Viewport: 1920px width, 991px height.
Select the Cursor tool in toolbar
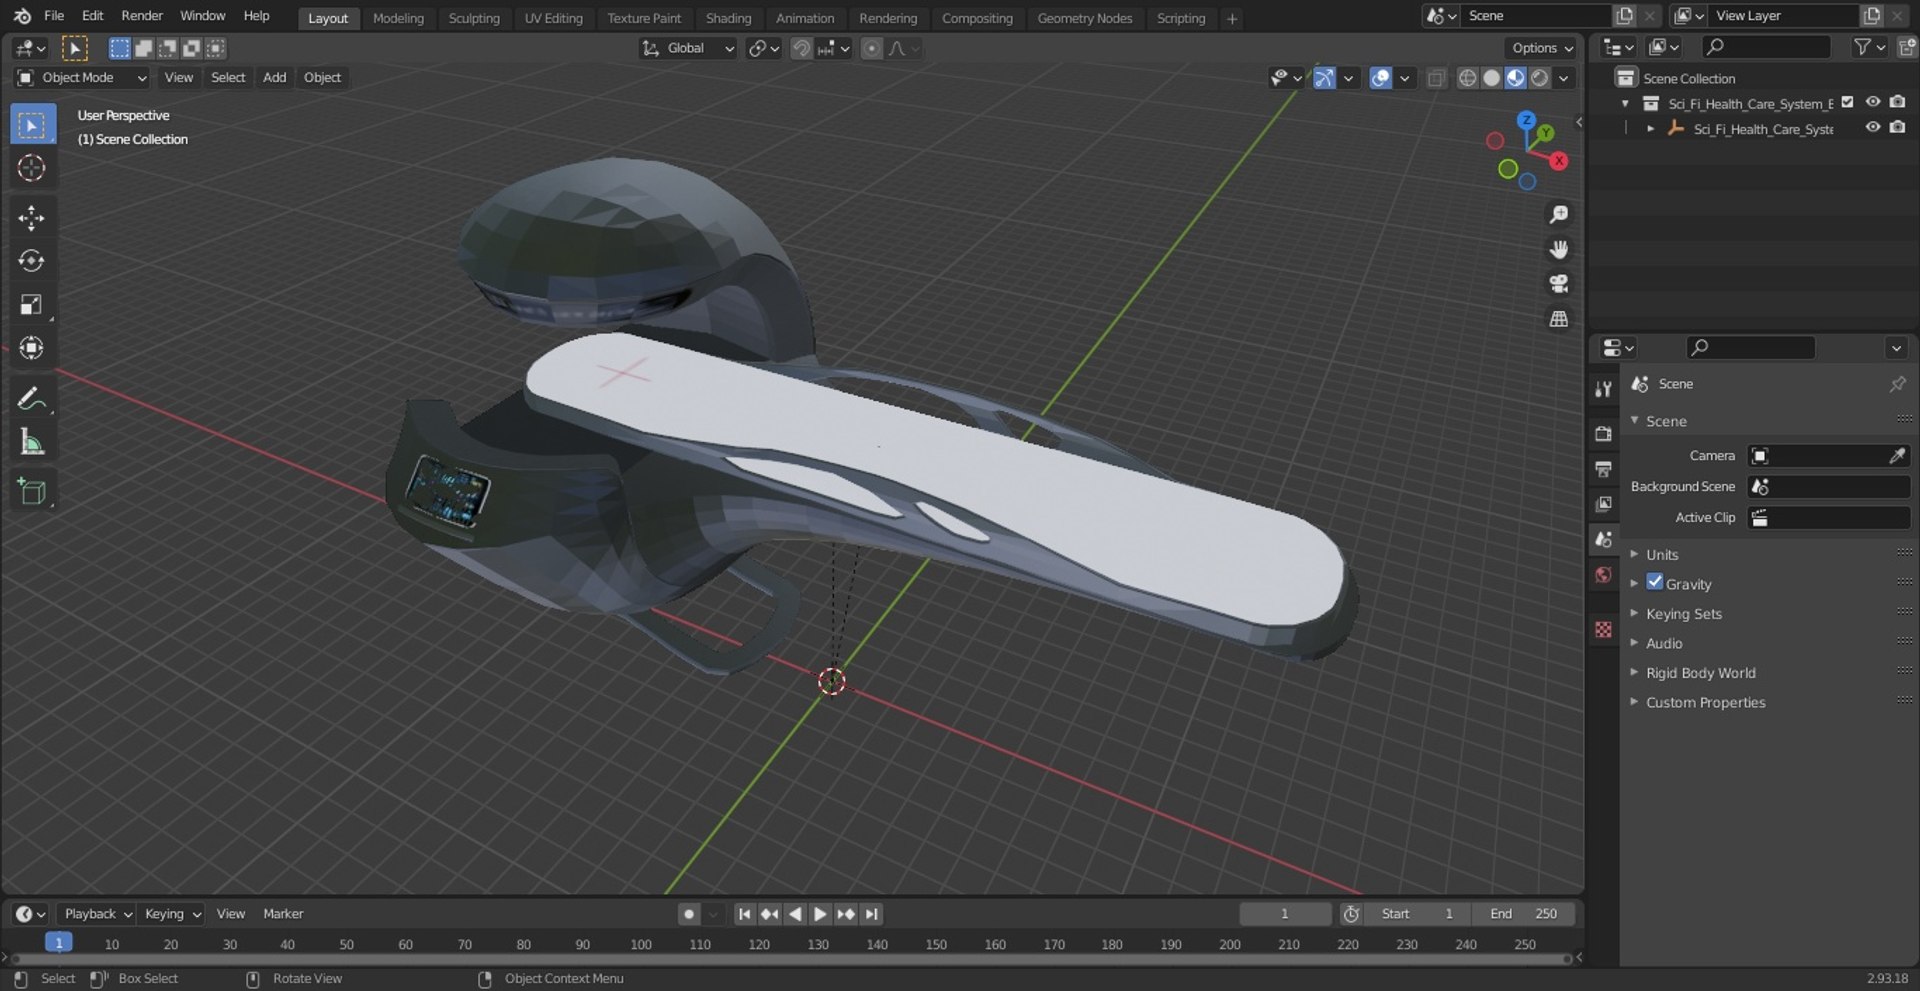click(32, 168)
